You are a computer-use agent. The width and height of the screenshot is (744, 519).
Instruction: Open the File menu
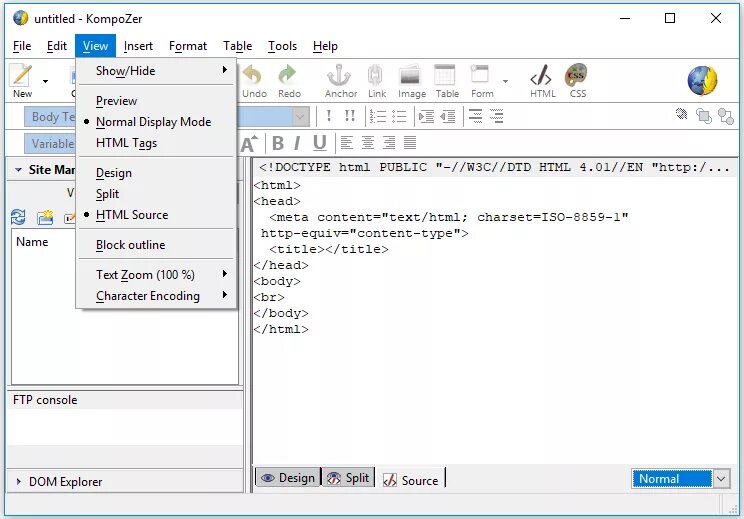(x=22, y=46)
